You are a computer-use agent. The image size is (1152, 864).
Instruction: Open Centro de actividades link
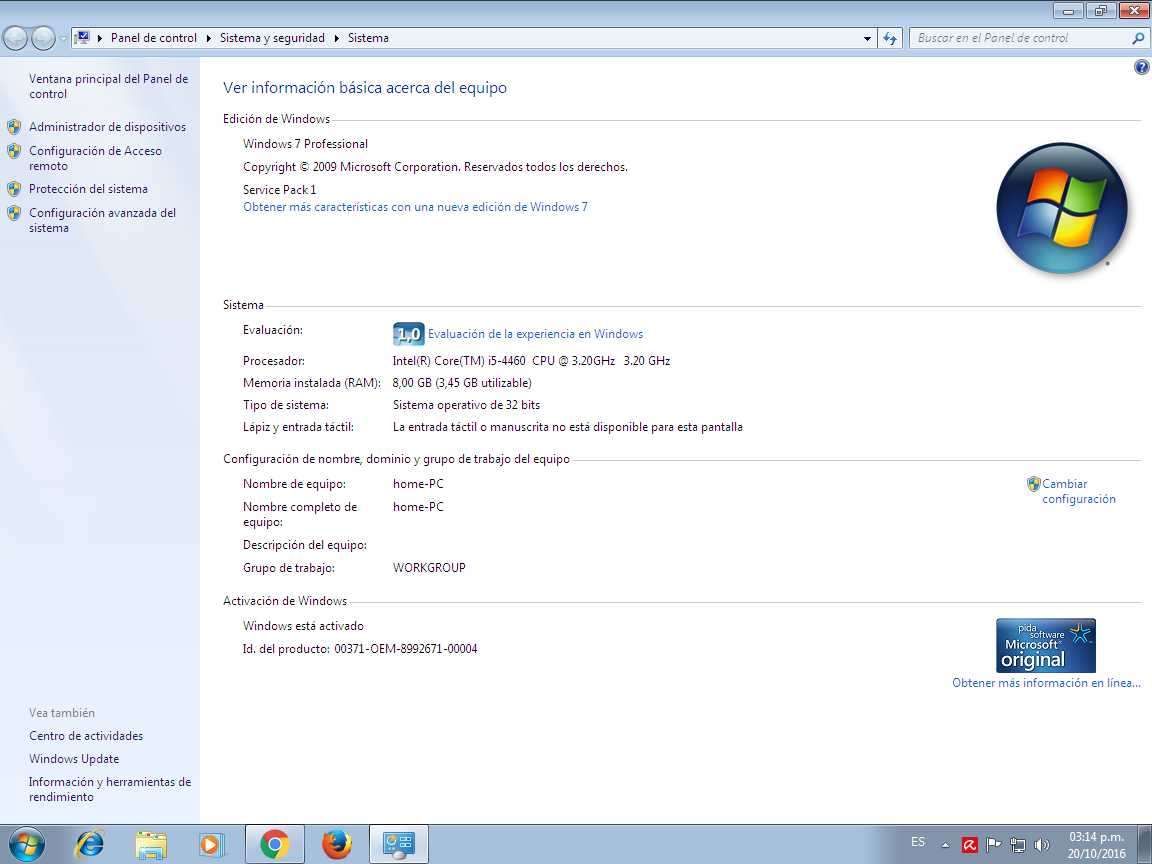[x=86, y=736]
